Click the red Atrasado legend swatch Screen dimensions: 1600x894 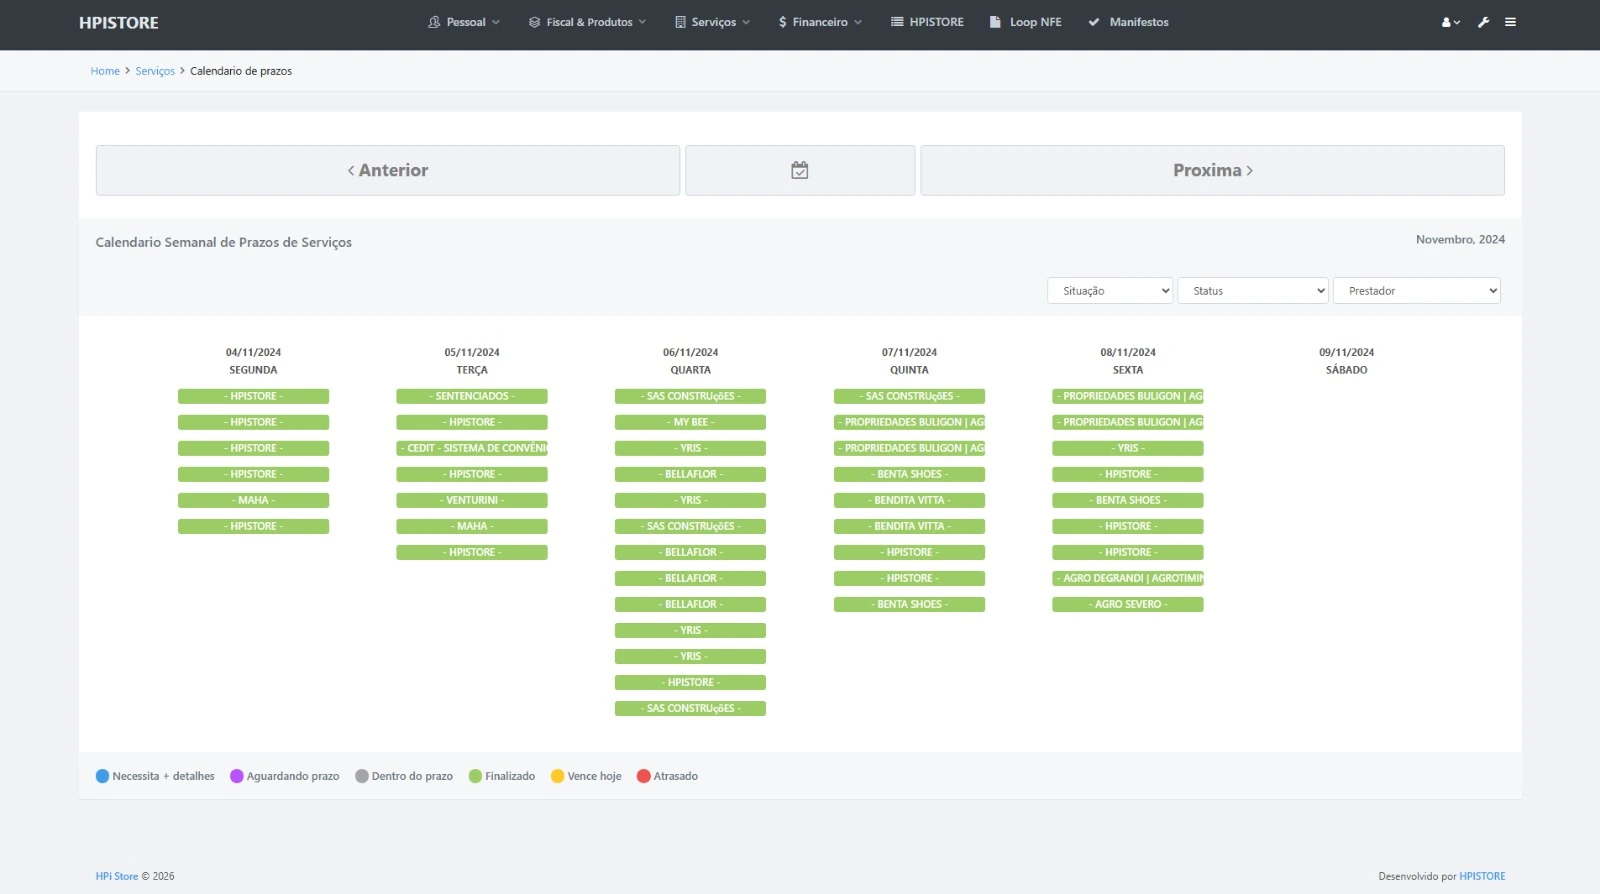click(644, 776)
